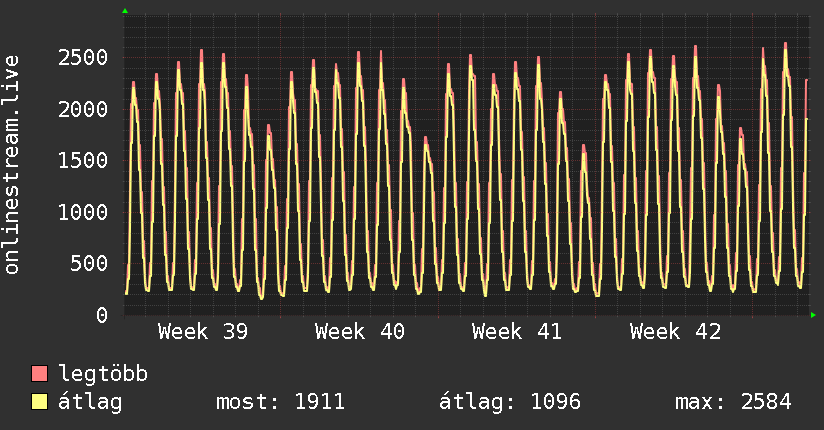Click the 0 y-axis tick label
Viewport: 824px width, 430px height.
[102, 315]
